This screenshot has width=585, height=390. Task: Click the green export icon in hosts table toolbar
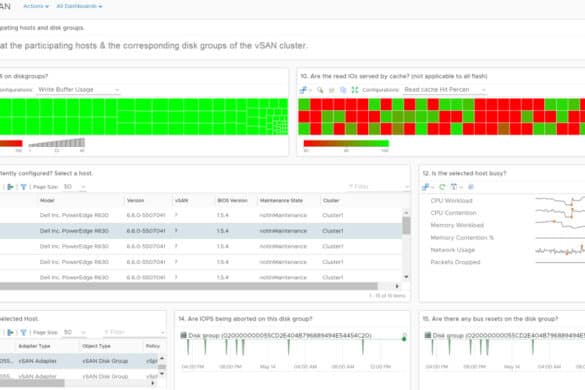coord(11,187)
